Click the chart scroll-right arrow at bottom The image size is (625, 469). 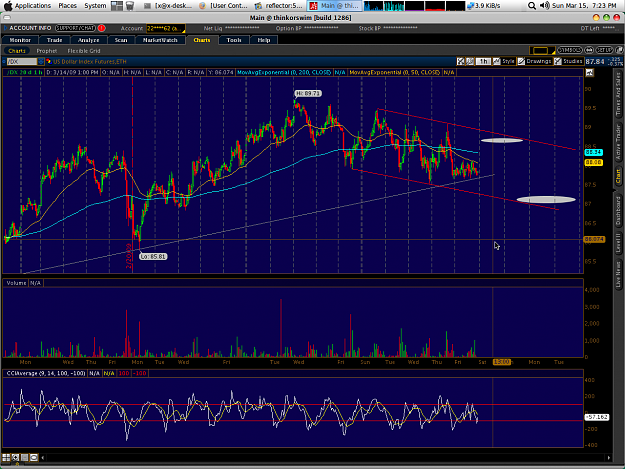[x=609, y=458]
